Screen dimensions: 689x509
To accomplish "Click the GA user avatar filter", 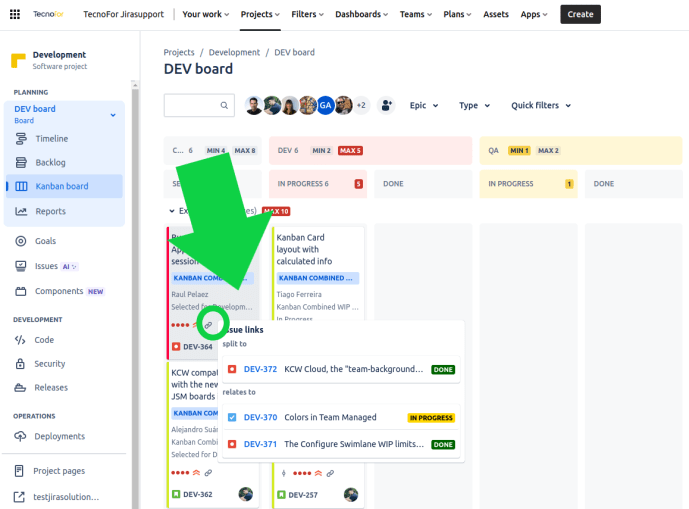I will click(x=325, y=105).
